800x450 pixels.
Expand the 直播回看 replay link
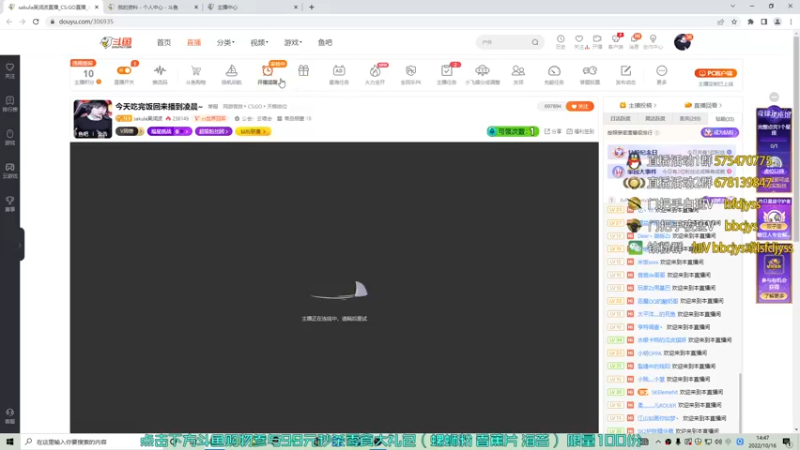pos(704,105)
